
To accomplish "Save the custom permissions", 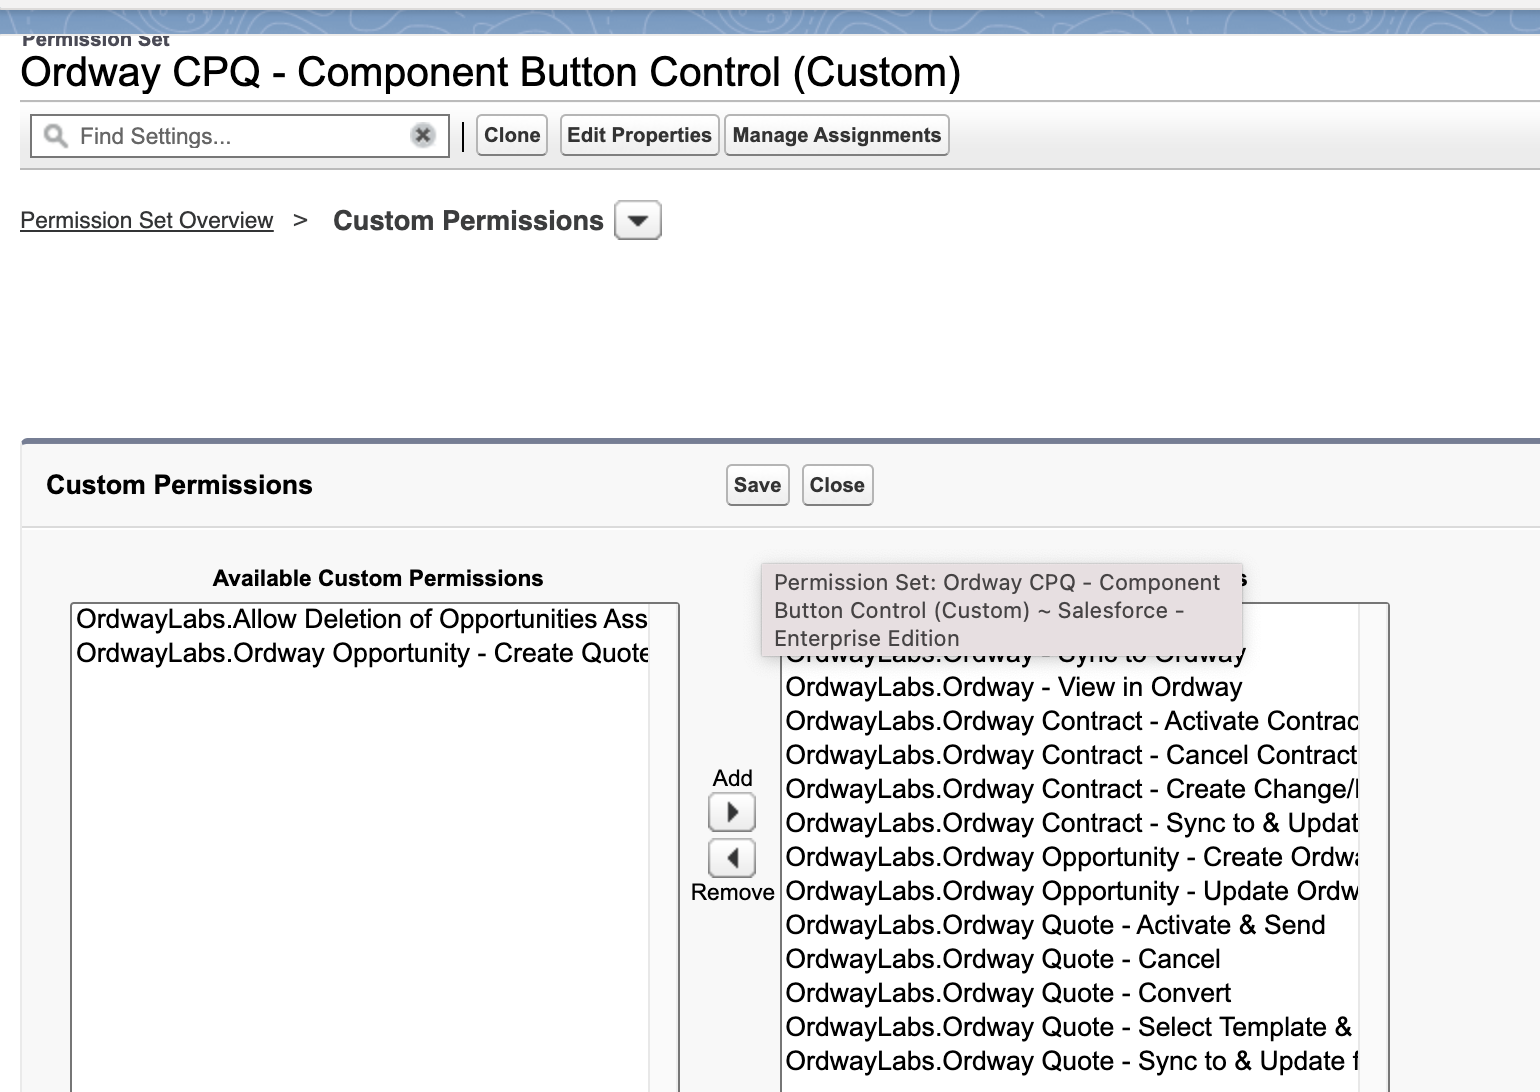I will tap(758, 485).
